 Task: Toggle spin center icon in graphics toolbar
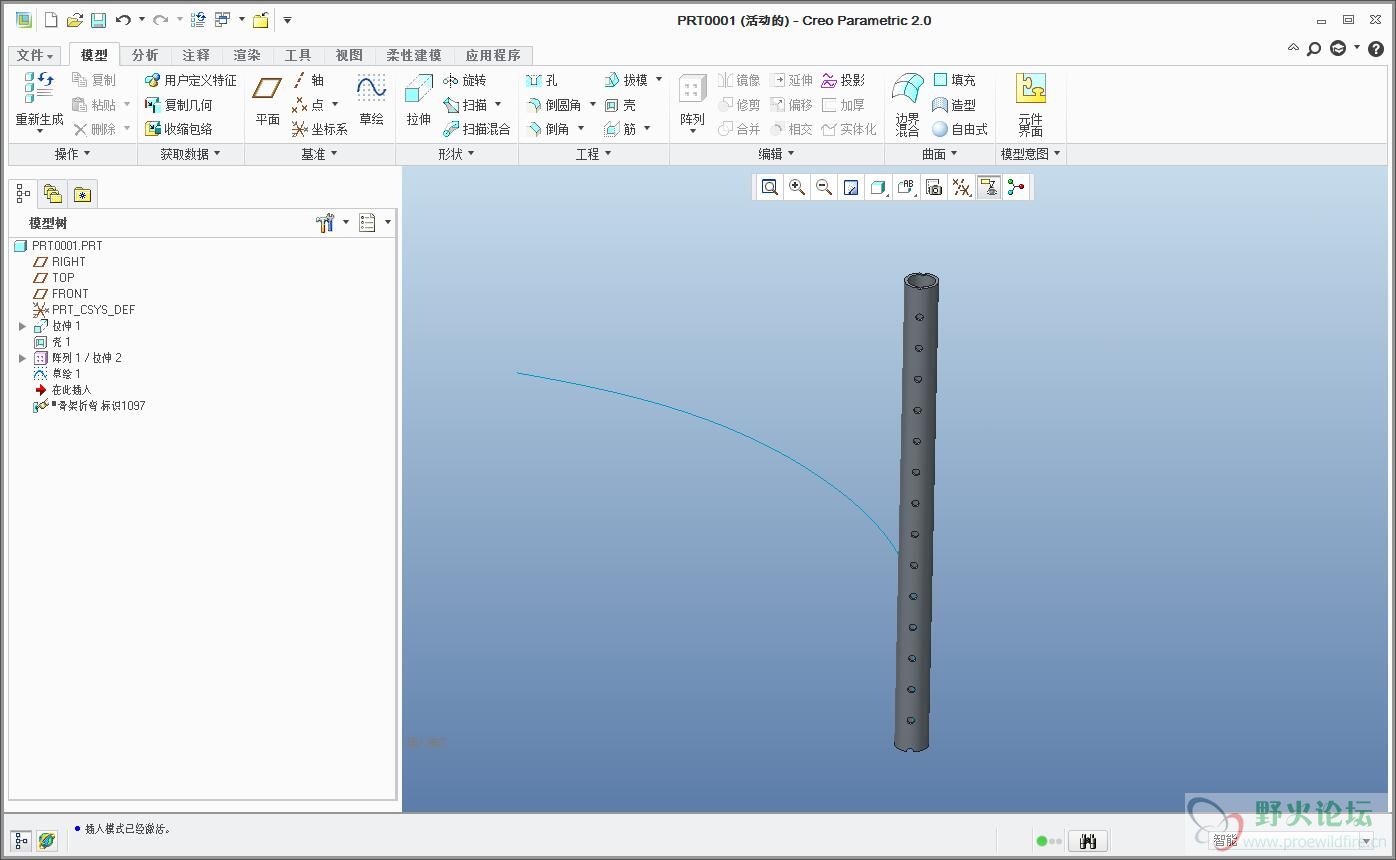(1016, 187)
